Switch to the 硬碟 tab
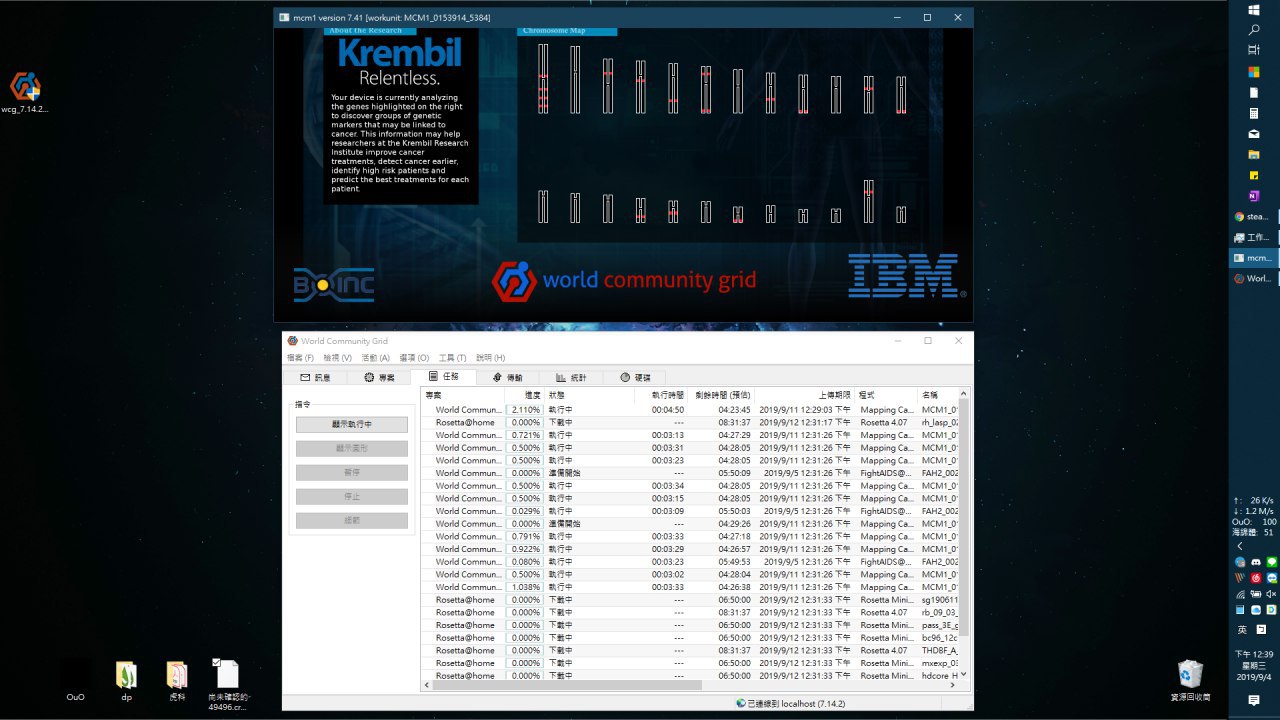This screenshot has width=1280, height=720. [635, 378]
